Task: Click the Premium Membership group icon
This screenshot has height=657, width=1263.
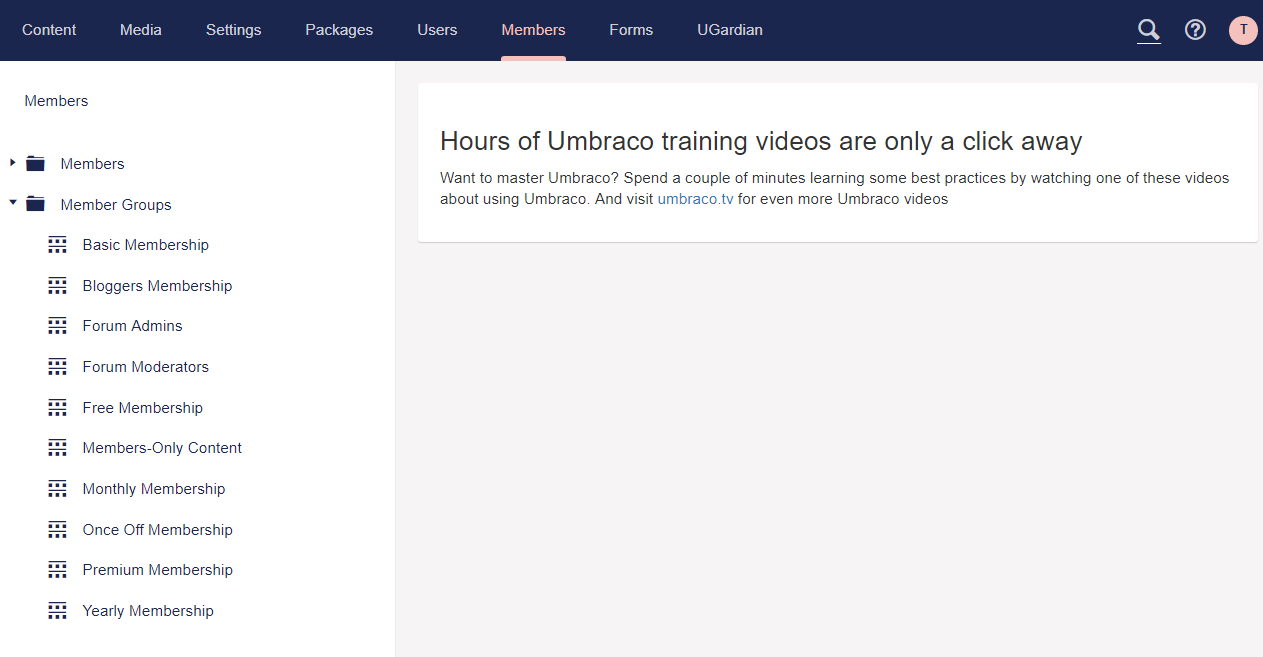Action: pyautogui.click(x=58, y=570)
